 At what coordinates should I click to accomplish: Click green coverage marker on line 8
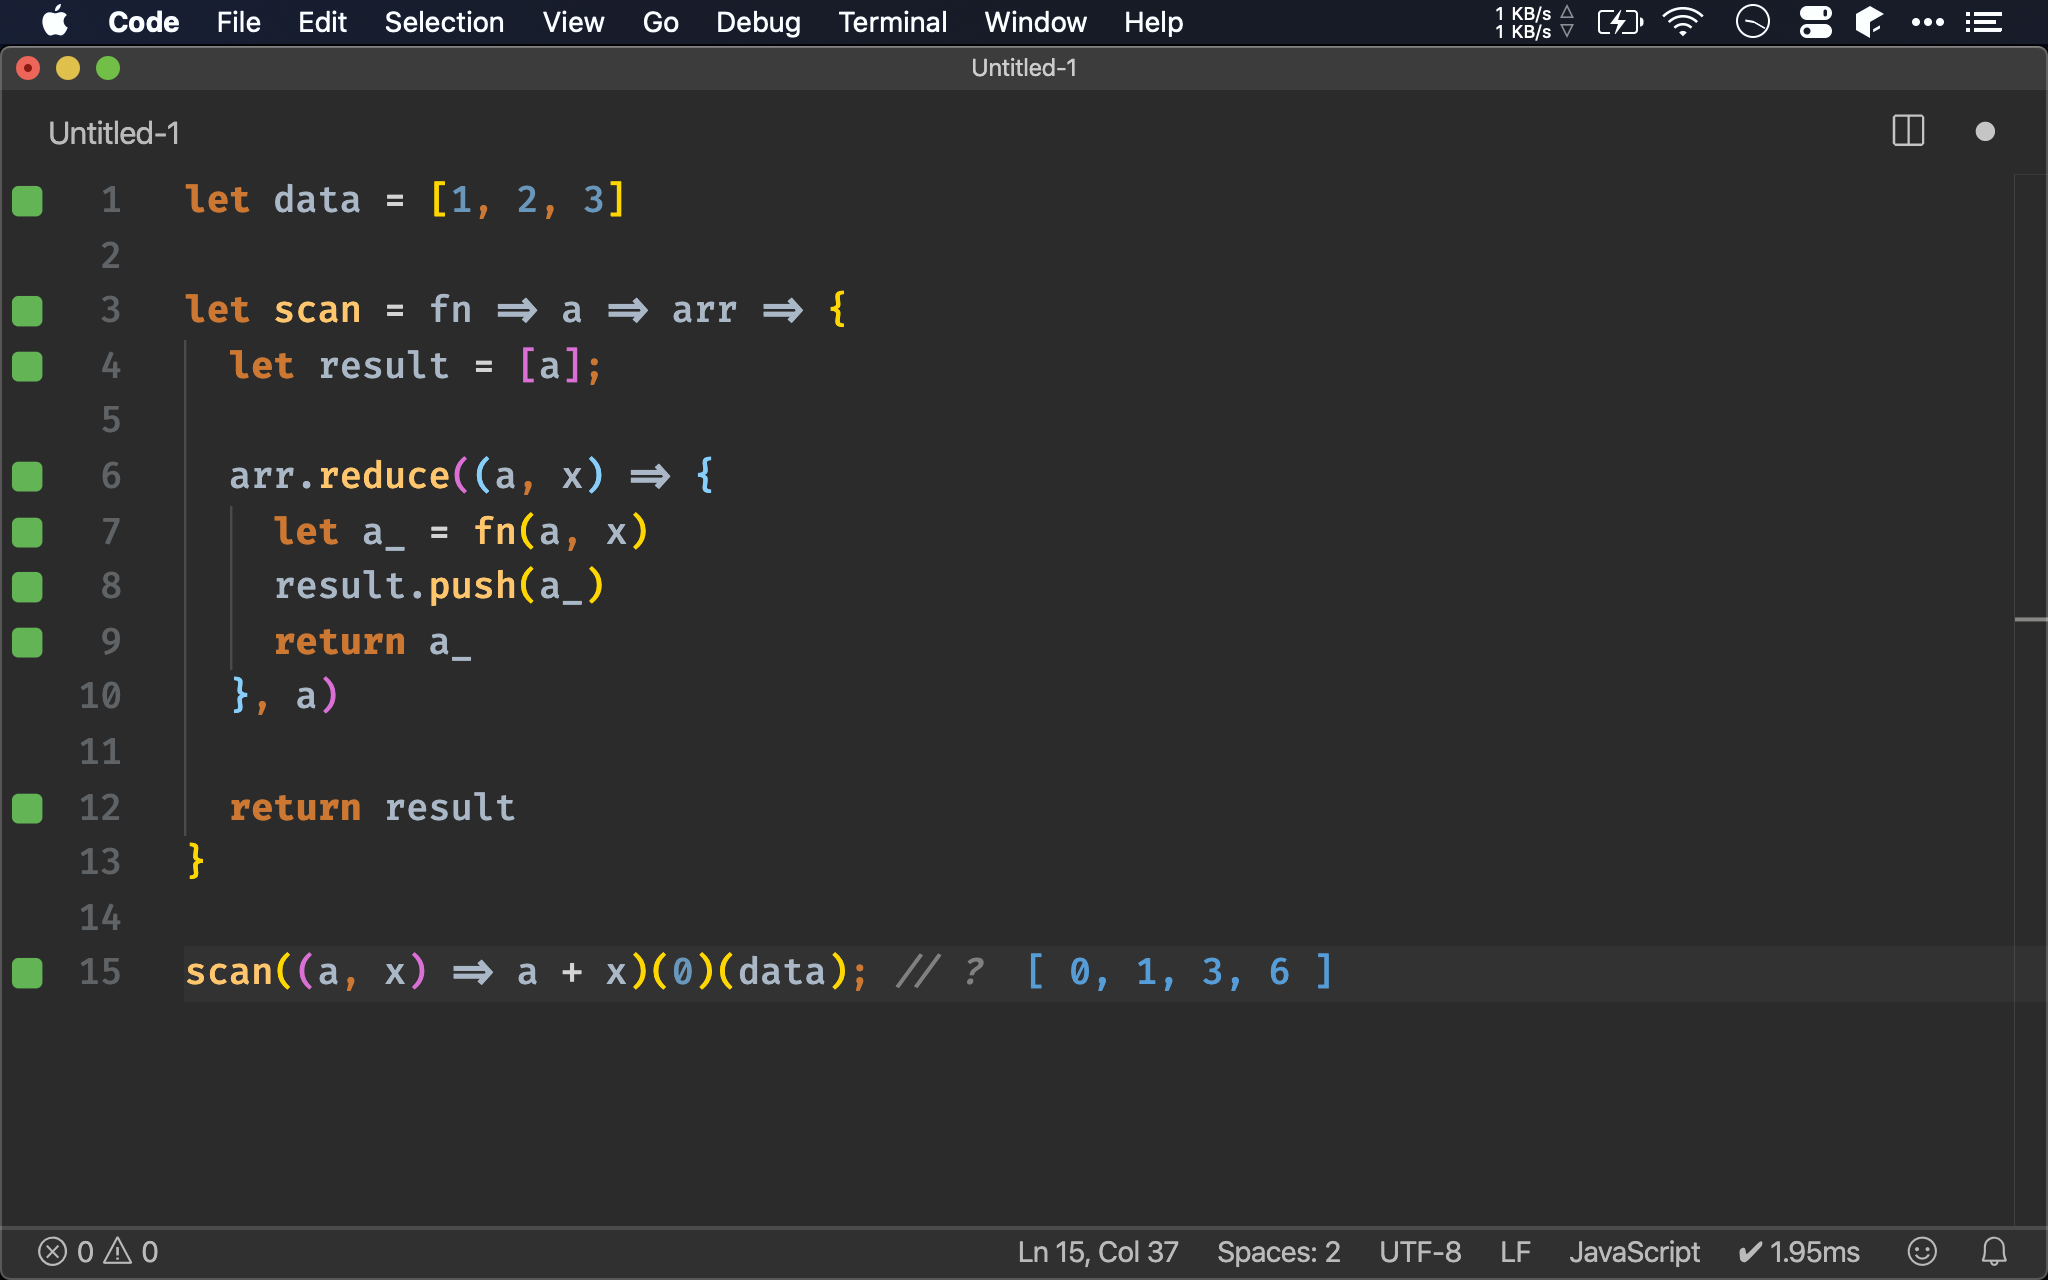tap(27, 587)
